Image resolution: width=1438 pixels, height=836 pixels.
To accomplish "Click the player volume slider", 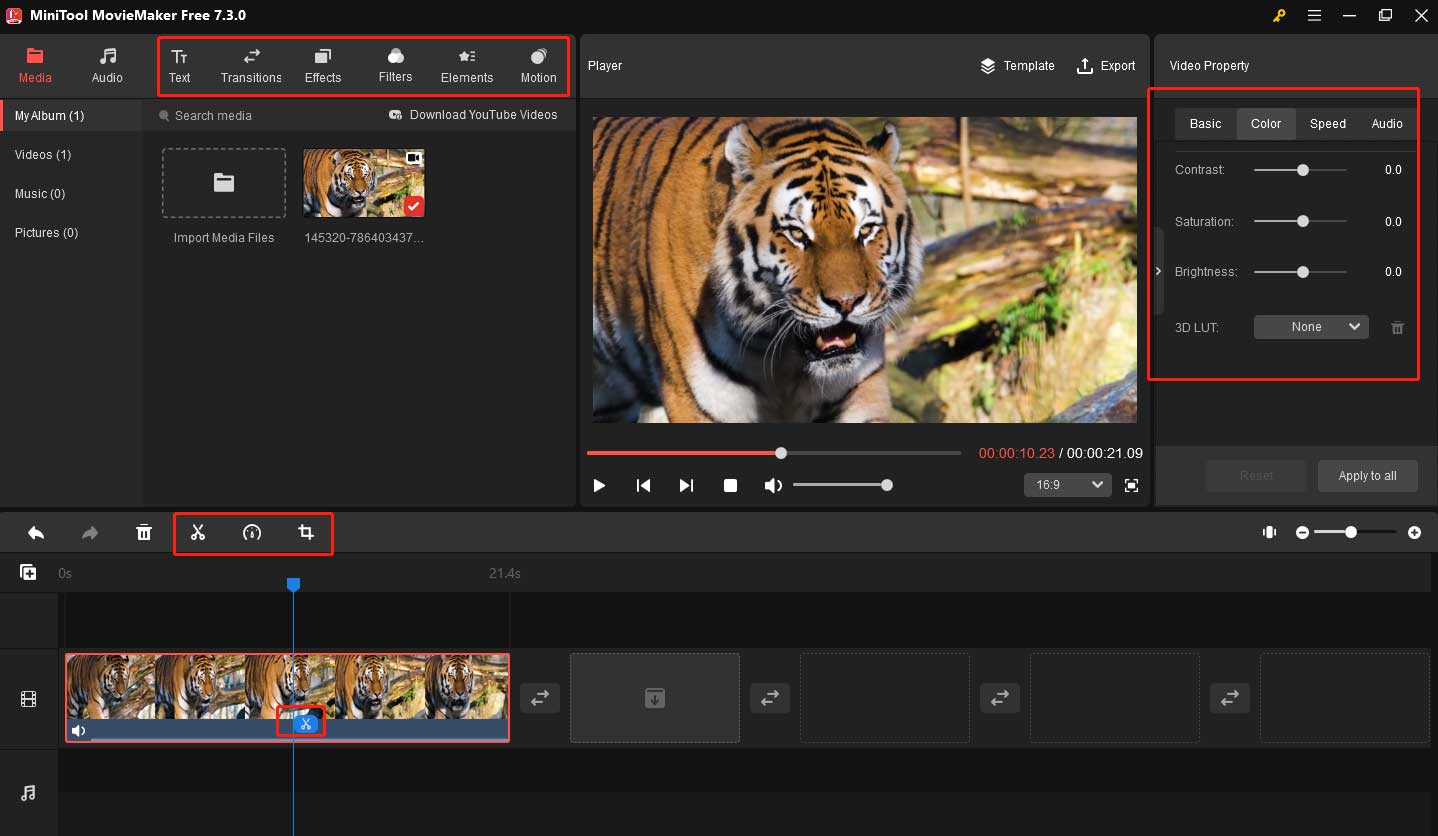I will (x=842, y=485).
